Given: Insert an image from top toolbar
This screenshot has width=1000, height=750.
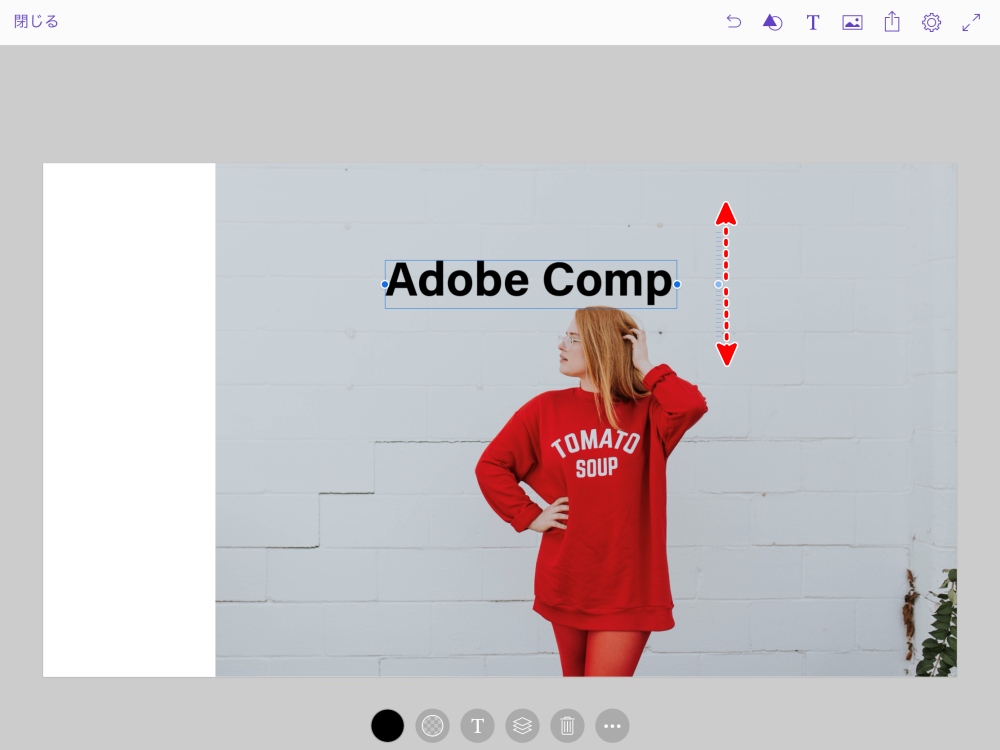Looking at the screenshot, I should click(852, 22).
